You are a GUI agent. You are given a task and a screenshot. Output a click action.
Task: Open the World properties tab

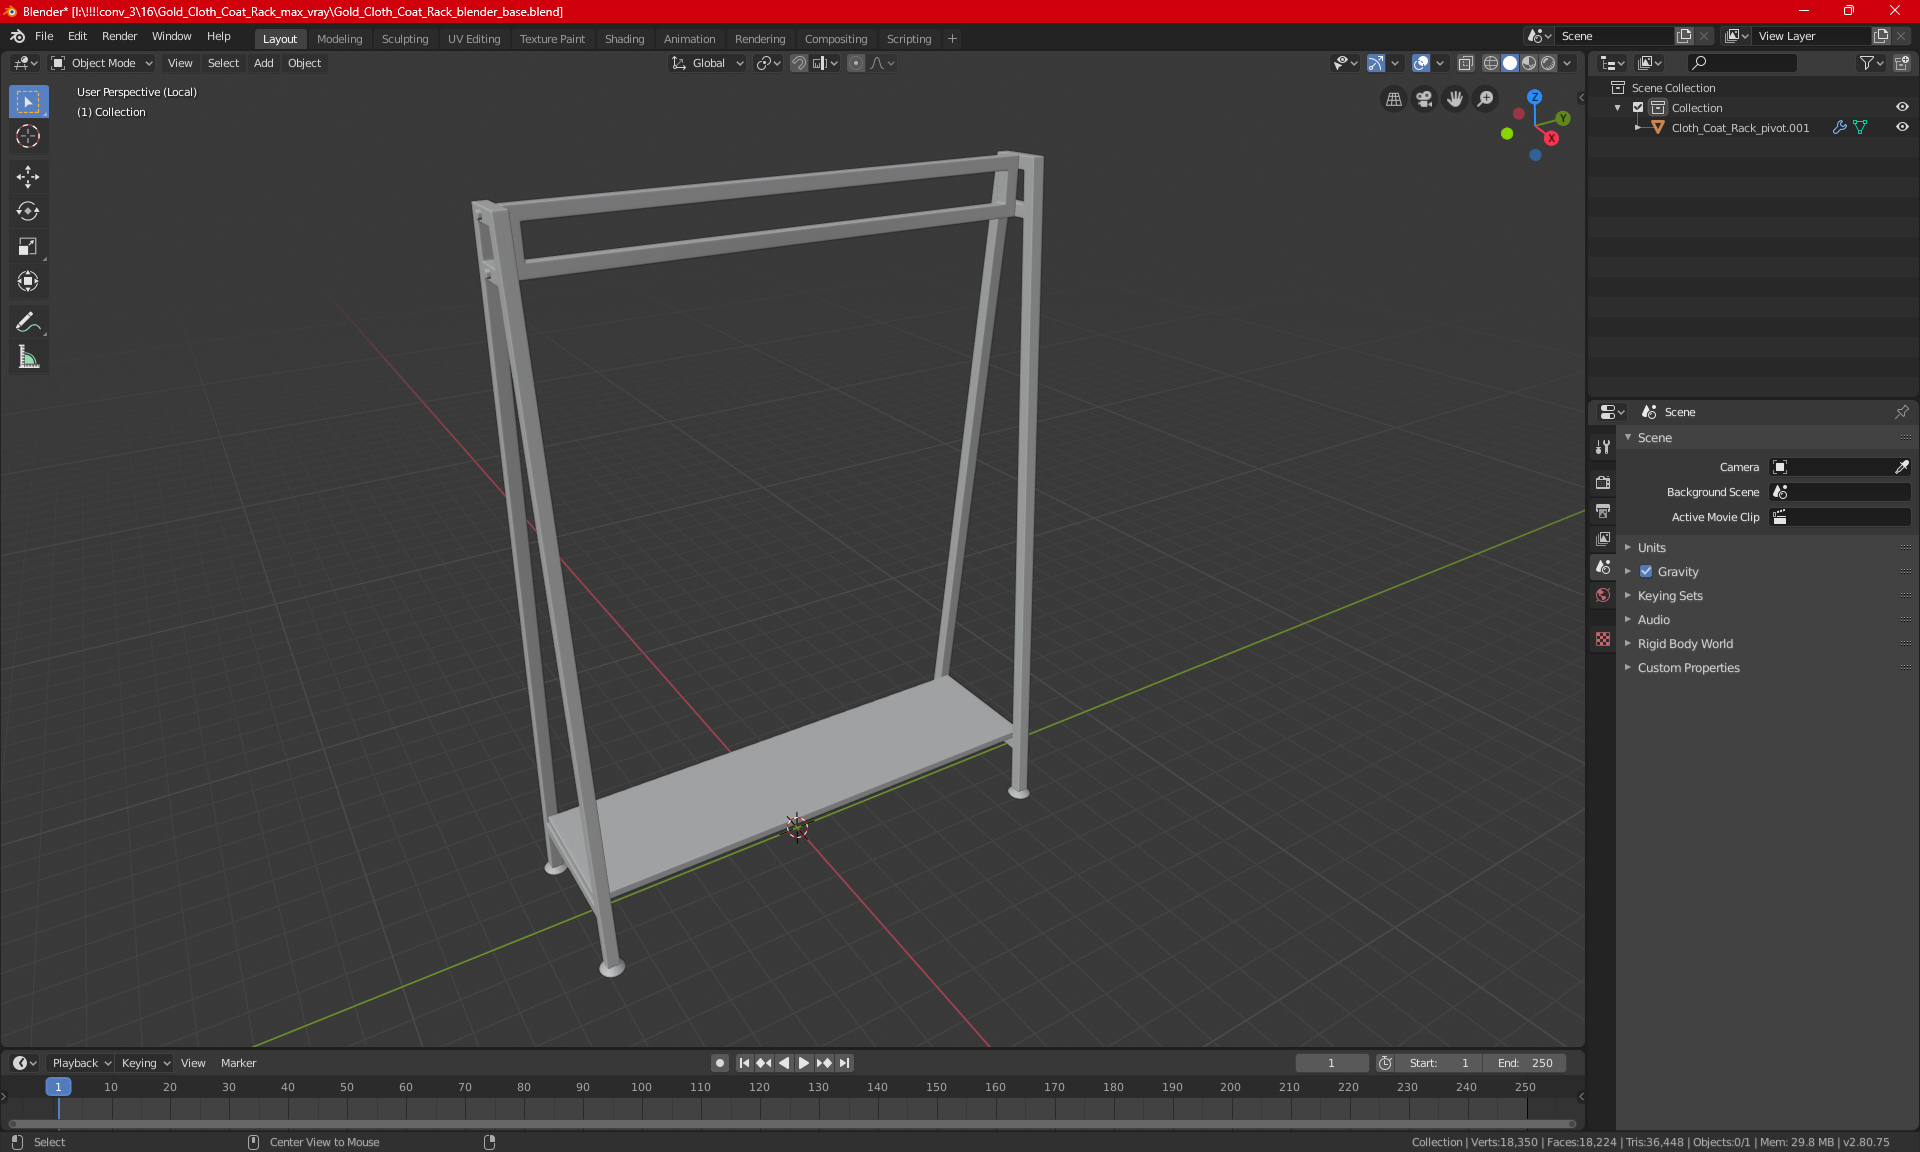1603,595
